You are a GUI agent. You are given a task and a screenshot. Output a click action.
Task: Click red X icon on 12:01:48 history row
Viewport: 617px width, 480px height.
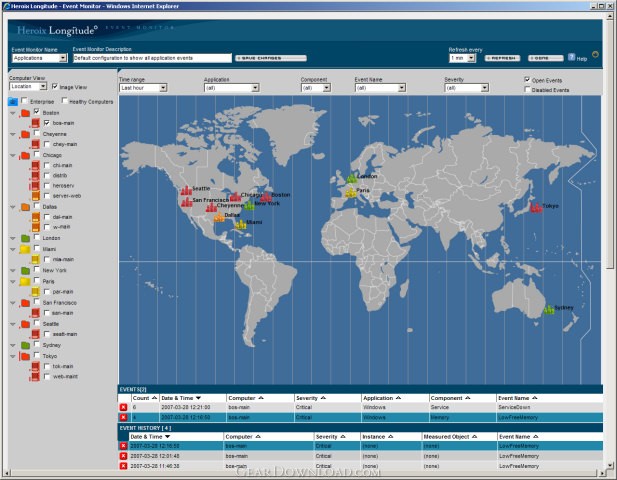point(123,456)
